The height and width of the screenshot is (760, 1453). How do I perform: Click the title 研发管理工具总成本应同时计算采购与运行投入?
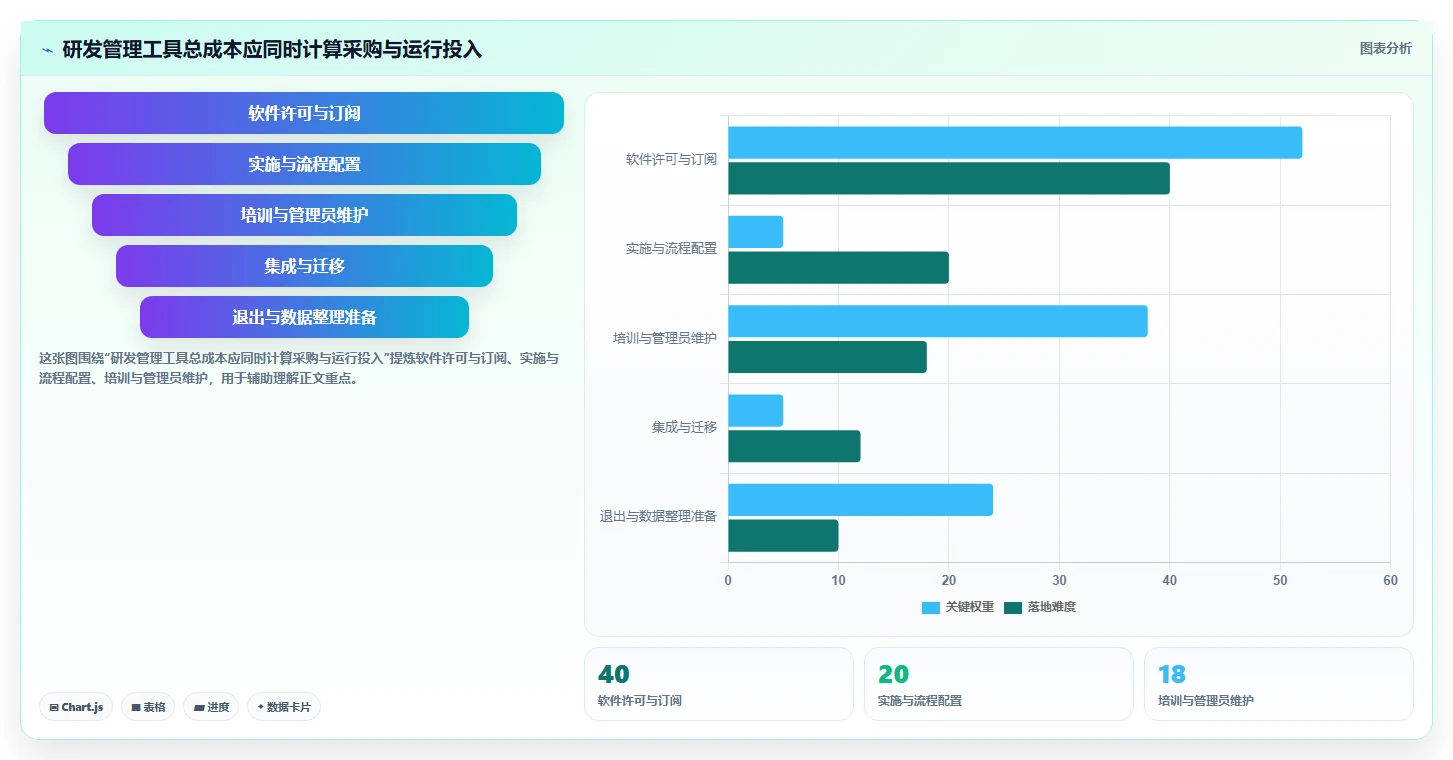coord(272,50)
